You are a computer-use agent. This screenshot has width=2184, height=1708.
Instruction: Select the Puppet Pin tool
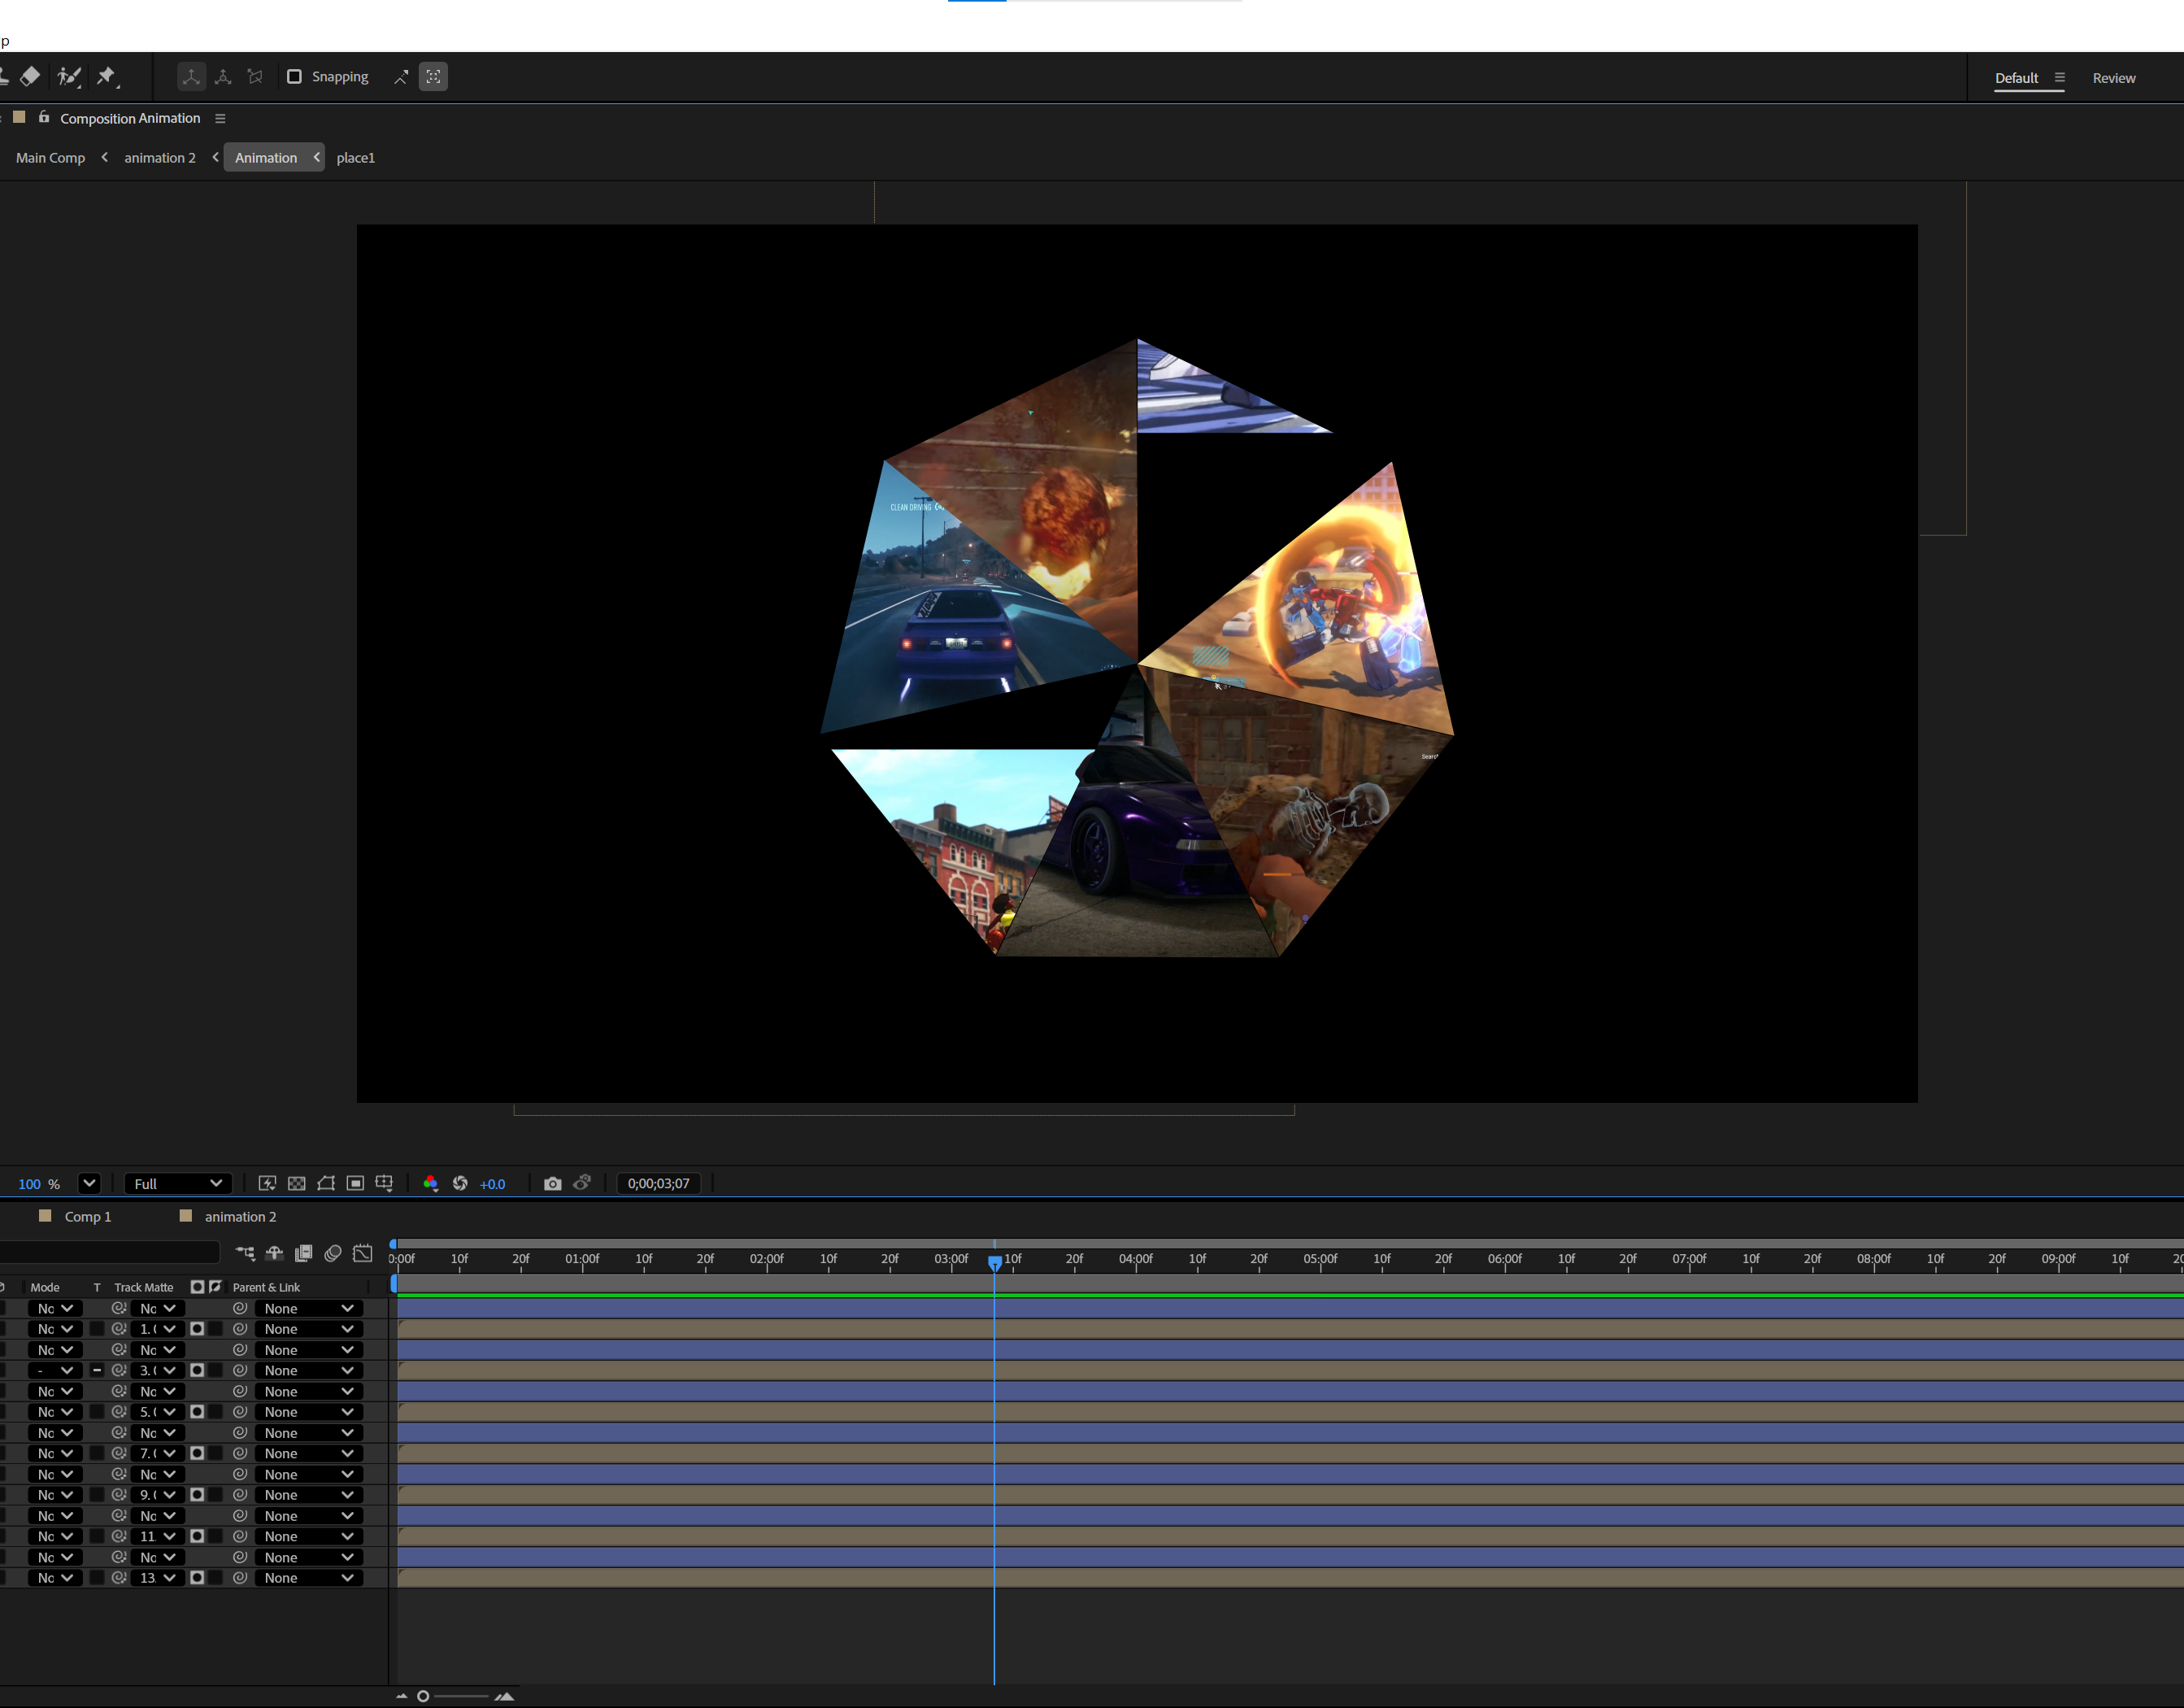106,76
